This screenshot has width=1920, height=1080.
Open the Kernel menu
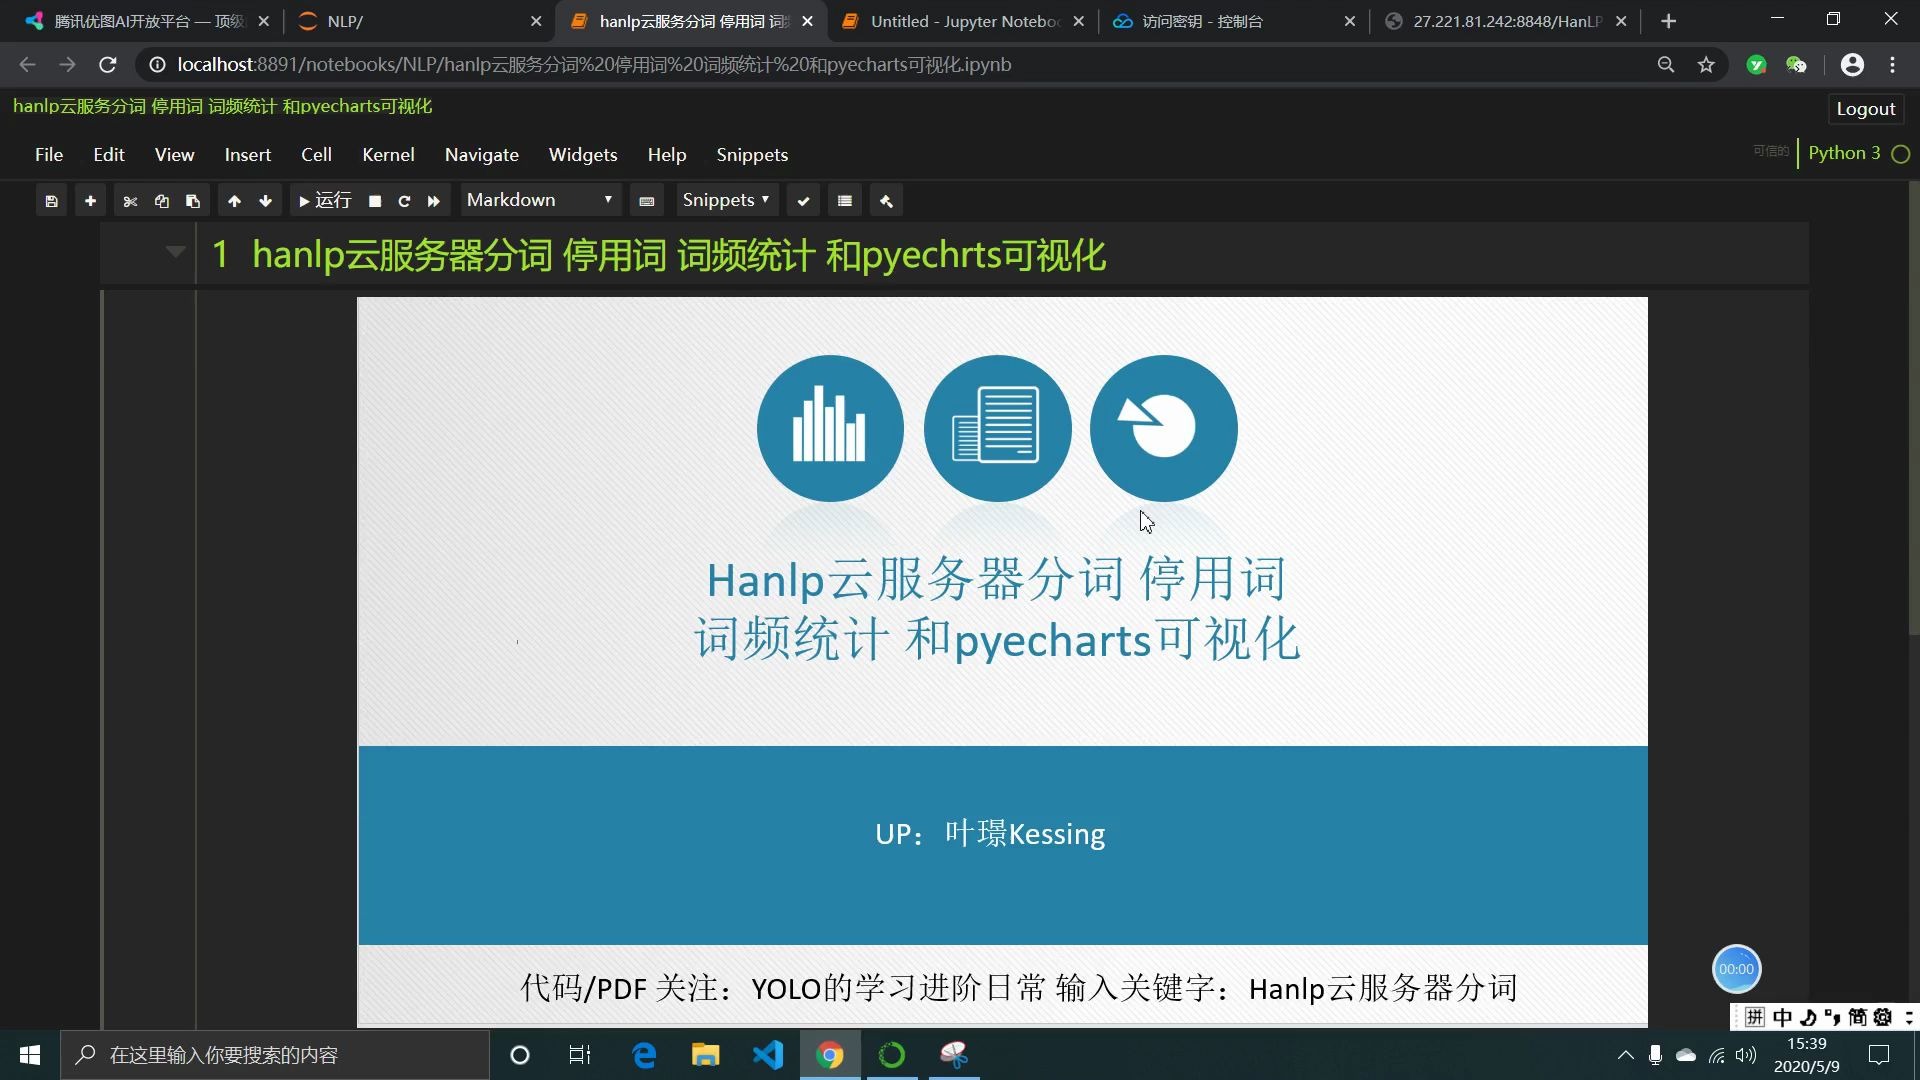[x=388, y=155]
